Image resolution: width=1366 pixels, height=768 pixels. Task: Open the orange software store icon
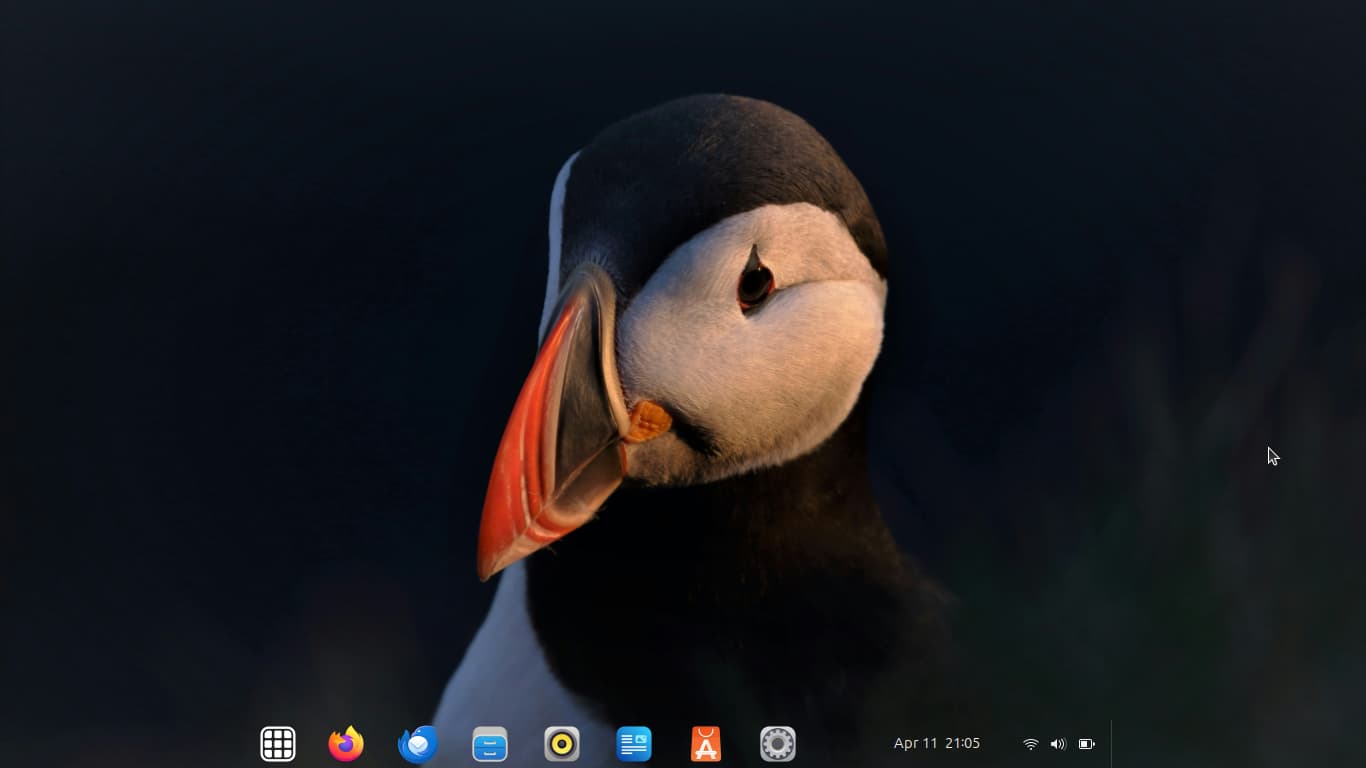(x=706, y=744)
